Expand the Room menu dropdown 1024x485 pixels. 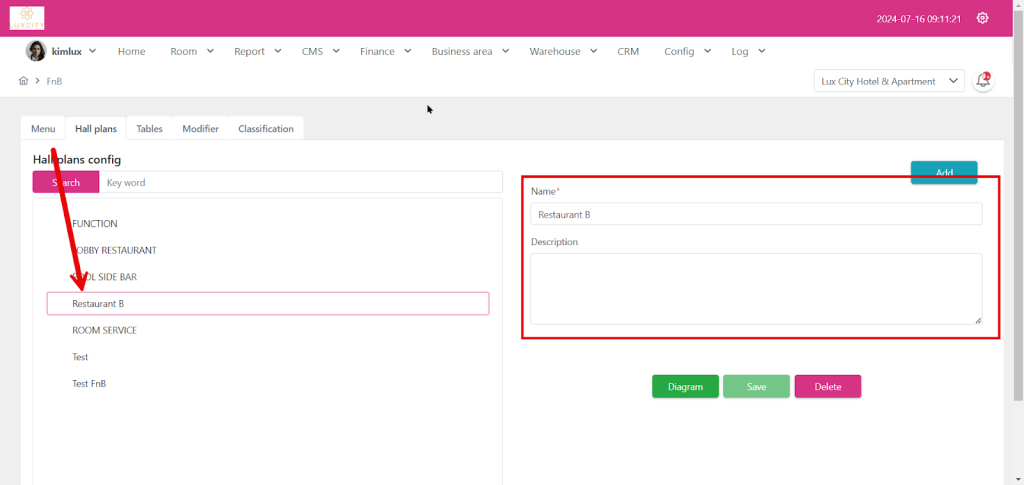(x=191, y=51)
